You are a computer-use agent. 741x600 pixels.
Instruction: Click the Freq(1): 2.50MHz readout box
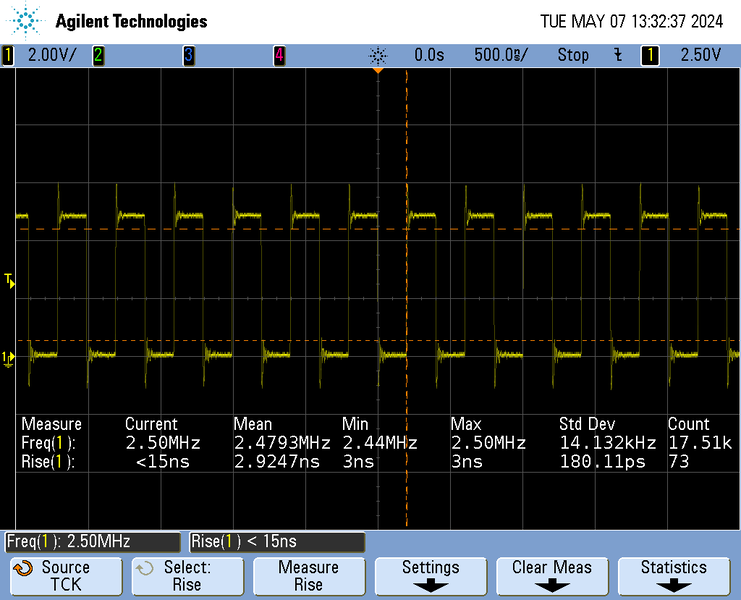[x=93, y=541]
